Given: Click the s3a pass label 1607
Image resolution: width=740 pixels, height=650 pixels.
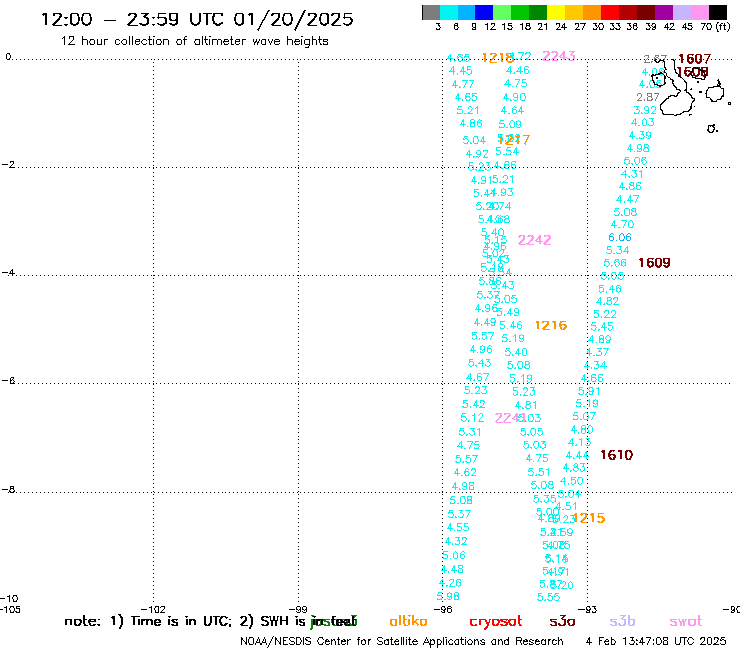Looking at the screenshot, I should 694,59.
